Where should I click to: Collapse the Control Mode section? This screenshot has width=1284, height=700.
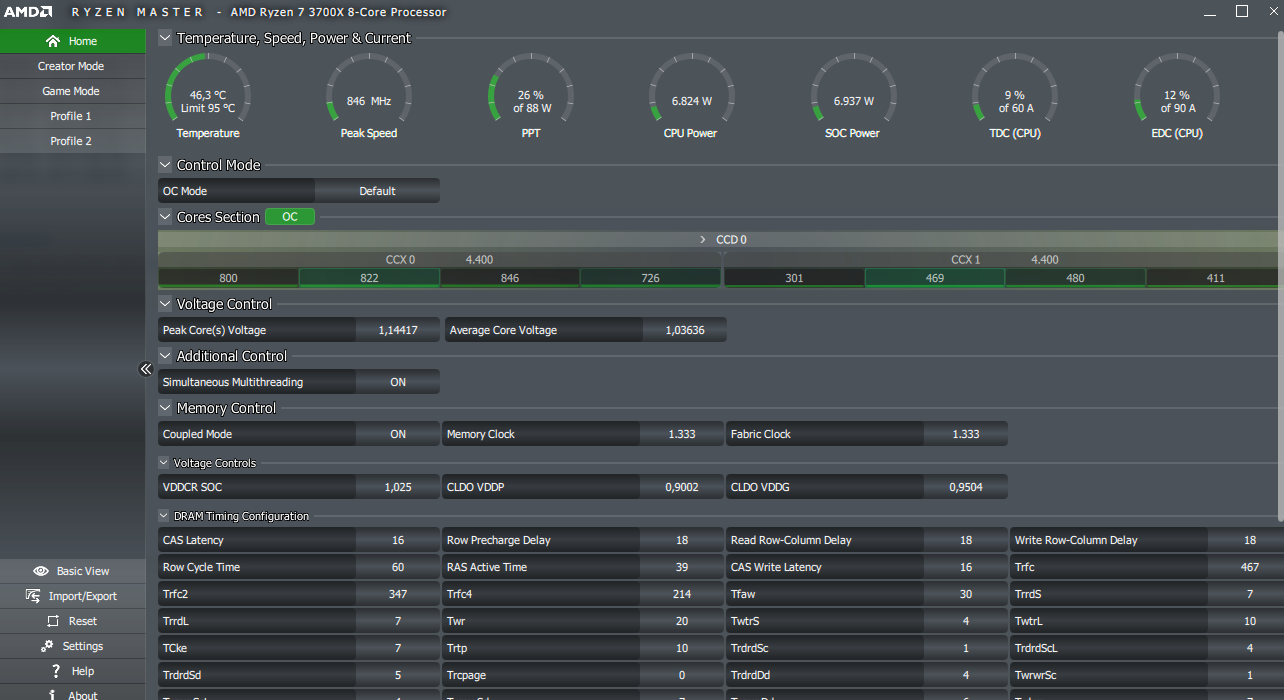pyautogui.click(x=165, y=165)
